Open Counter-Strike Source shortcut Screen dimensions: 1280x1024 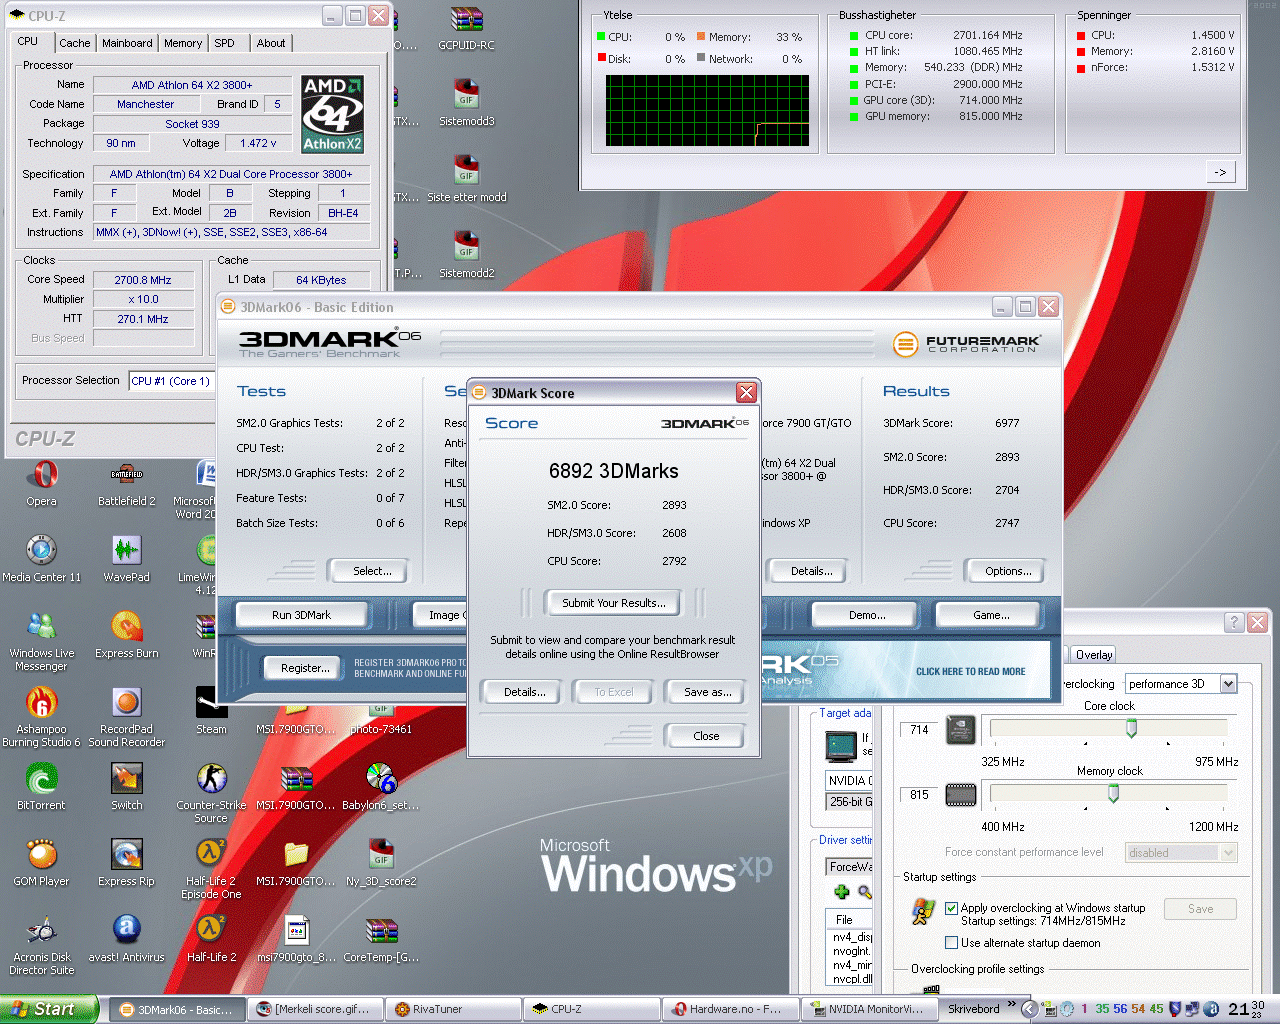click(x=211, y=794)
